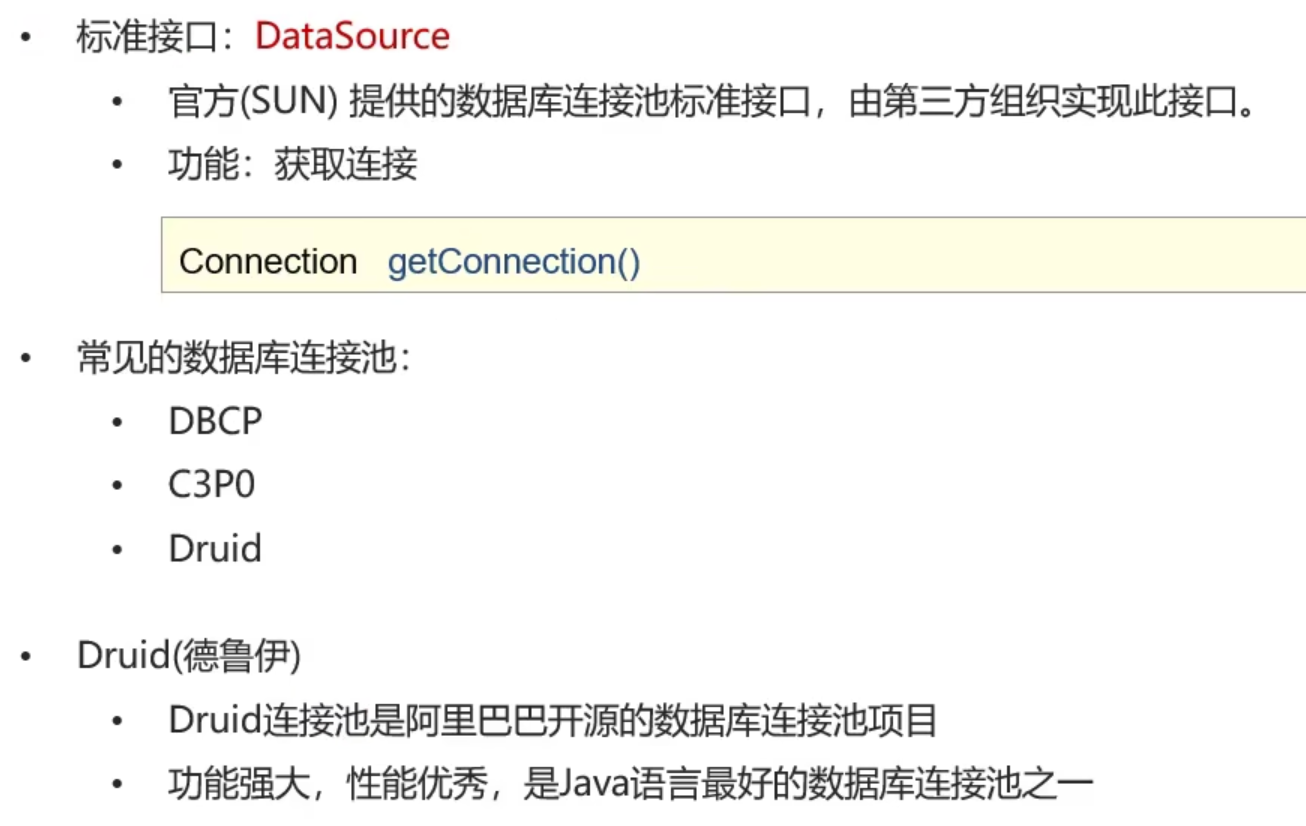Click bullet point beside 标准接口
Image resolution: width=1306 pixels, height=826 pixels.
point(27,38)
